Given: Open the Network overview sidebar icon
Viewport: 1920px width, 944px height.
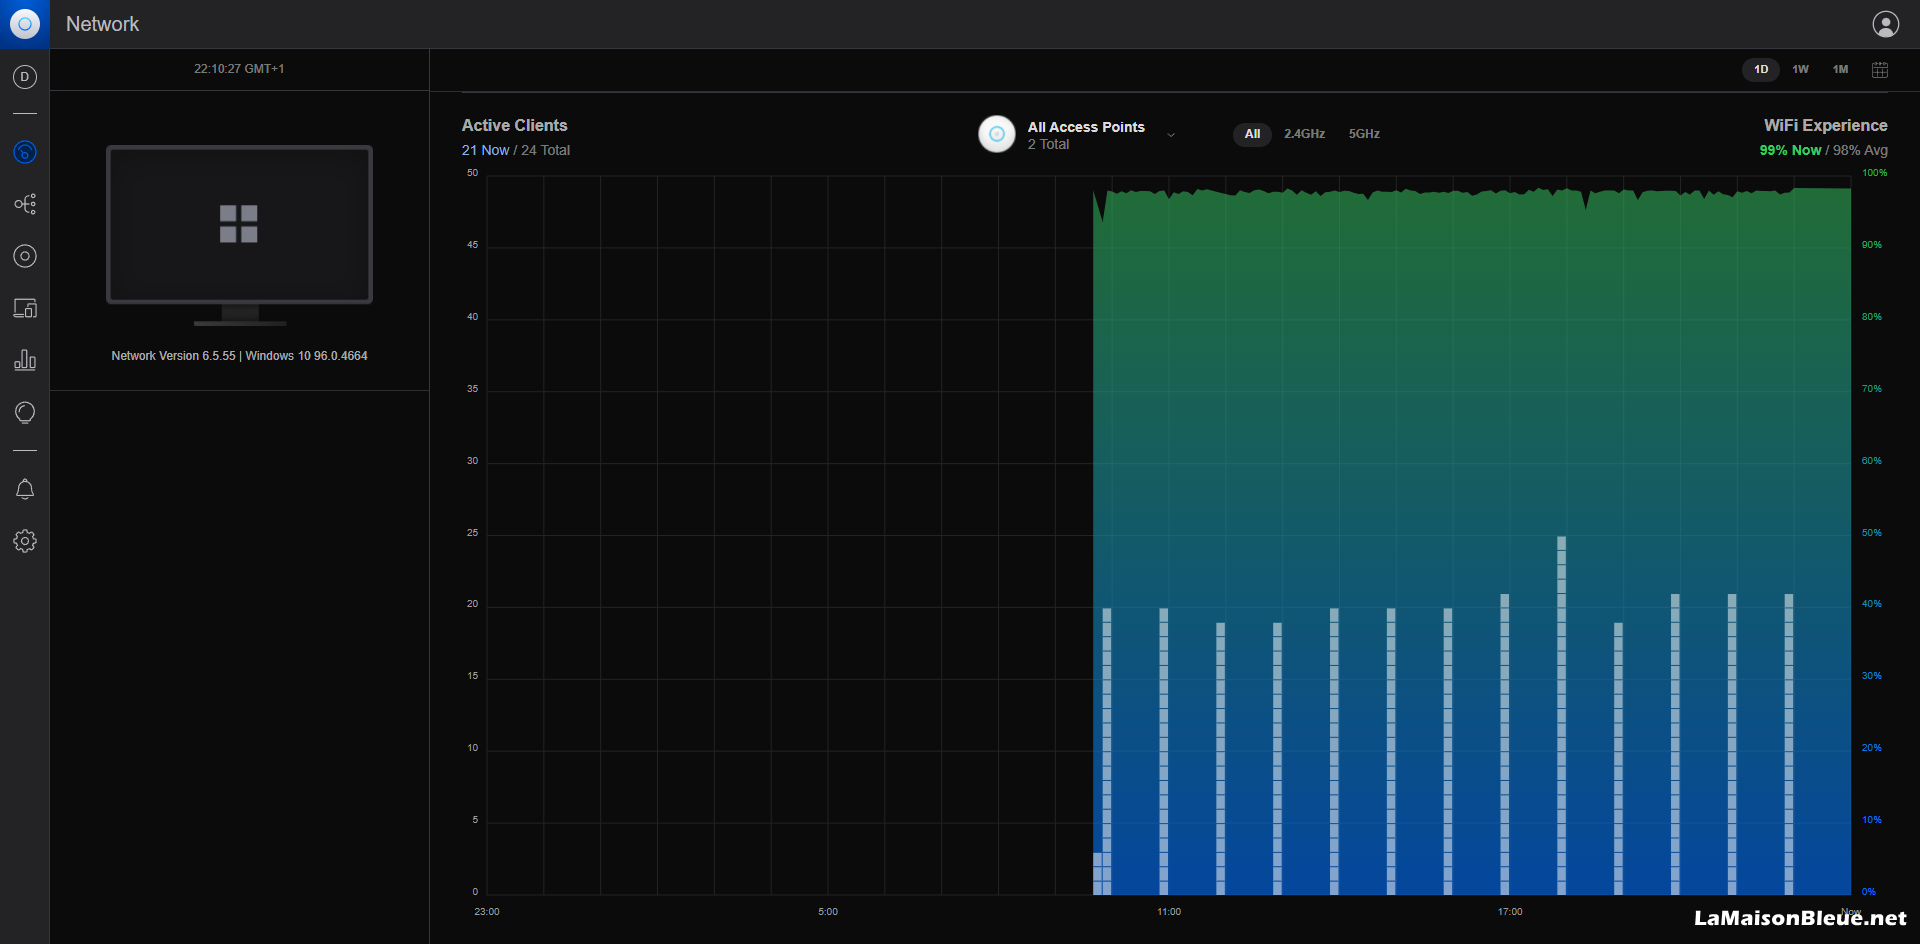Looking at the screenshot, I should coord(25,152).
